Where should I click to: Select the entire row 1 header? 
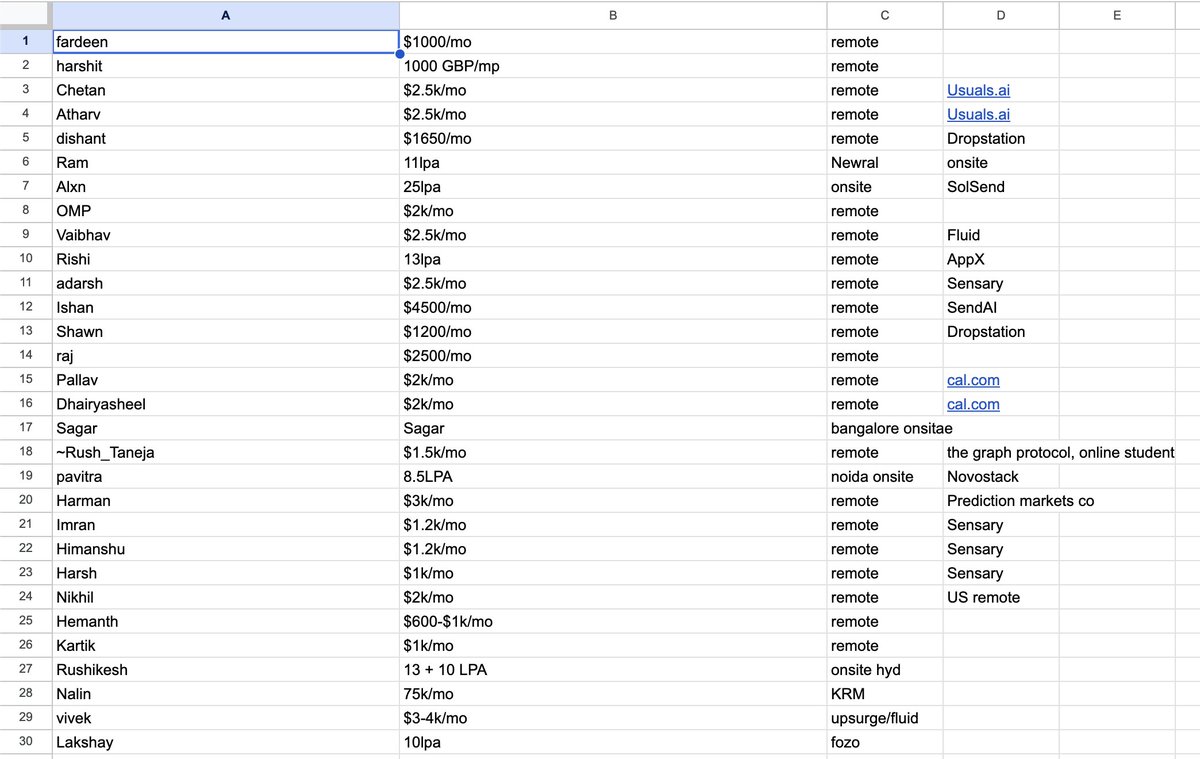(26, 42)
